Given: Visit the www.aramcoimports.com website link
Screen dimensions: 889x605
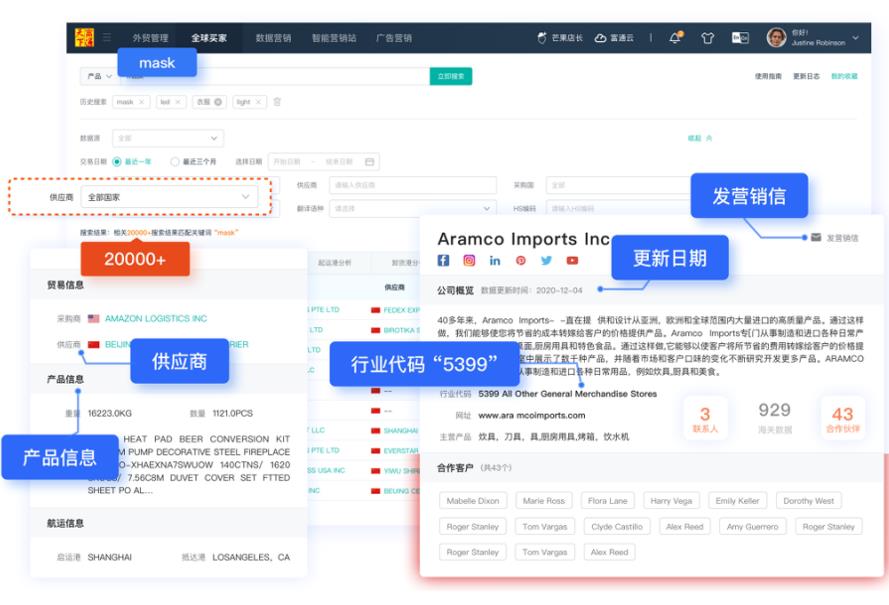Looking at the screenshot, I should pyautogui.click(x=532, y=415).
